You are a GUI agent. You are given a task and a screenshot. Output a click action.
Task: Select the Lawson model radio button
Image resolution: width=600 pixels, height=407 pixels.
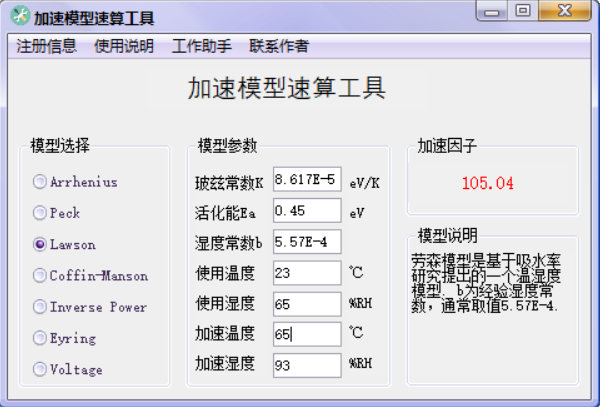[40, 244]
